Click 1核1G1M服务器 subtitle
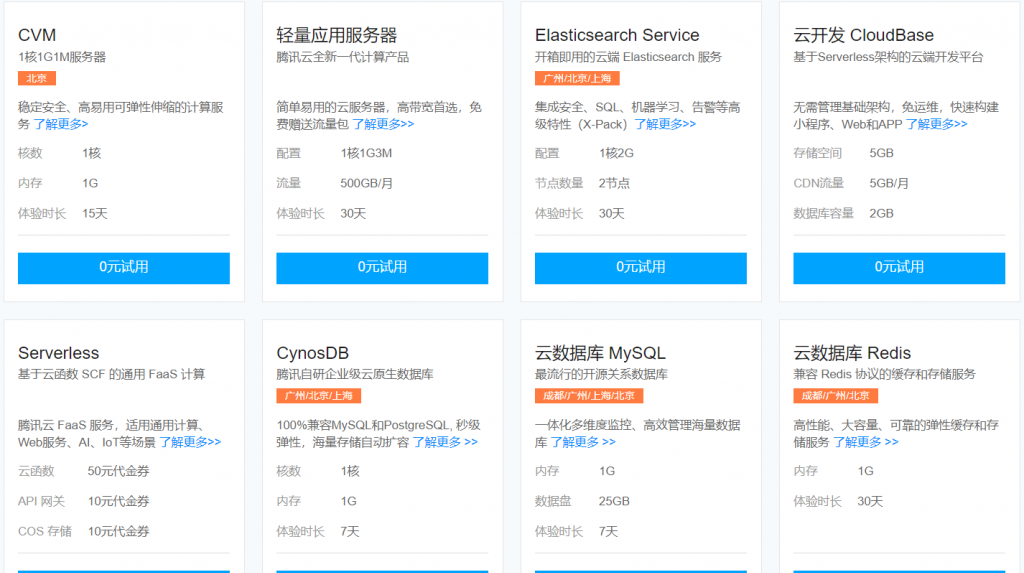The width and height of the screenshot is (1024, 573). pos(62,57)
